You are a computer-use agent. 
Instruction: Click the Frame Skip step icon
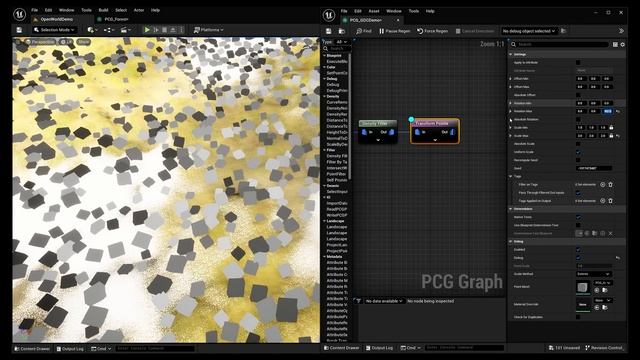[156, 30]
